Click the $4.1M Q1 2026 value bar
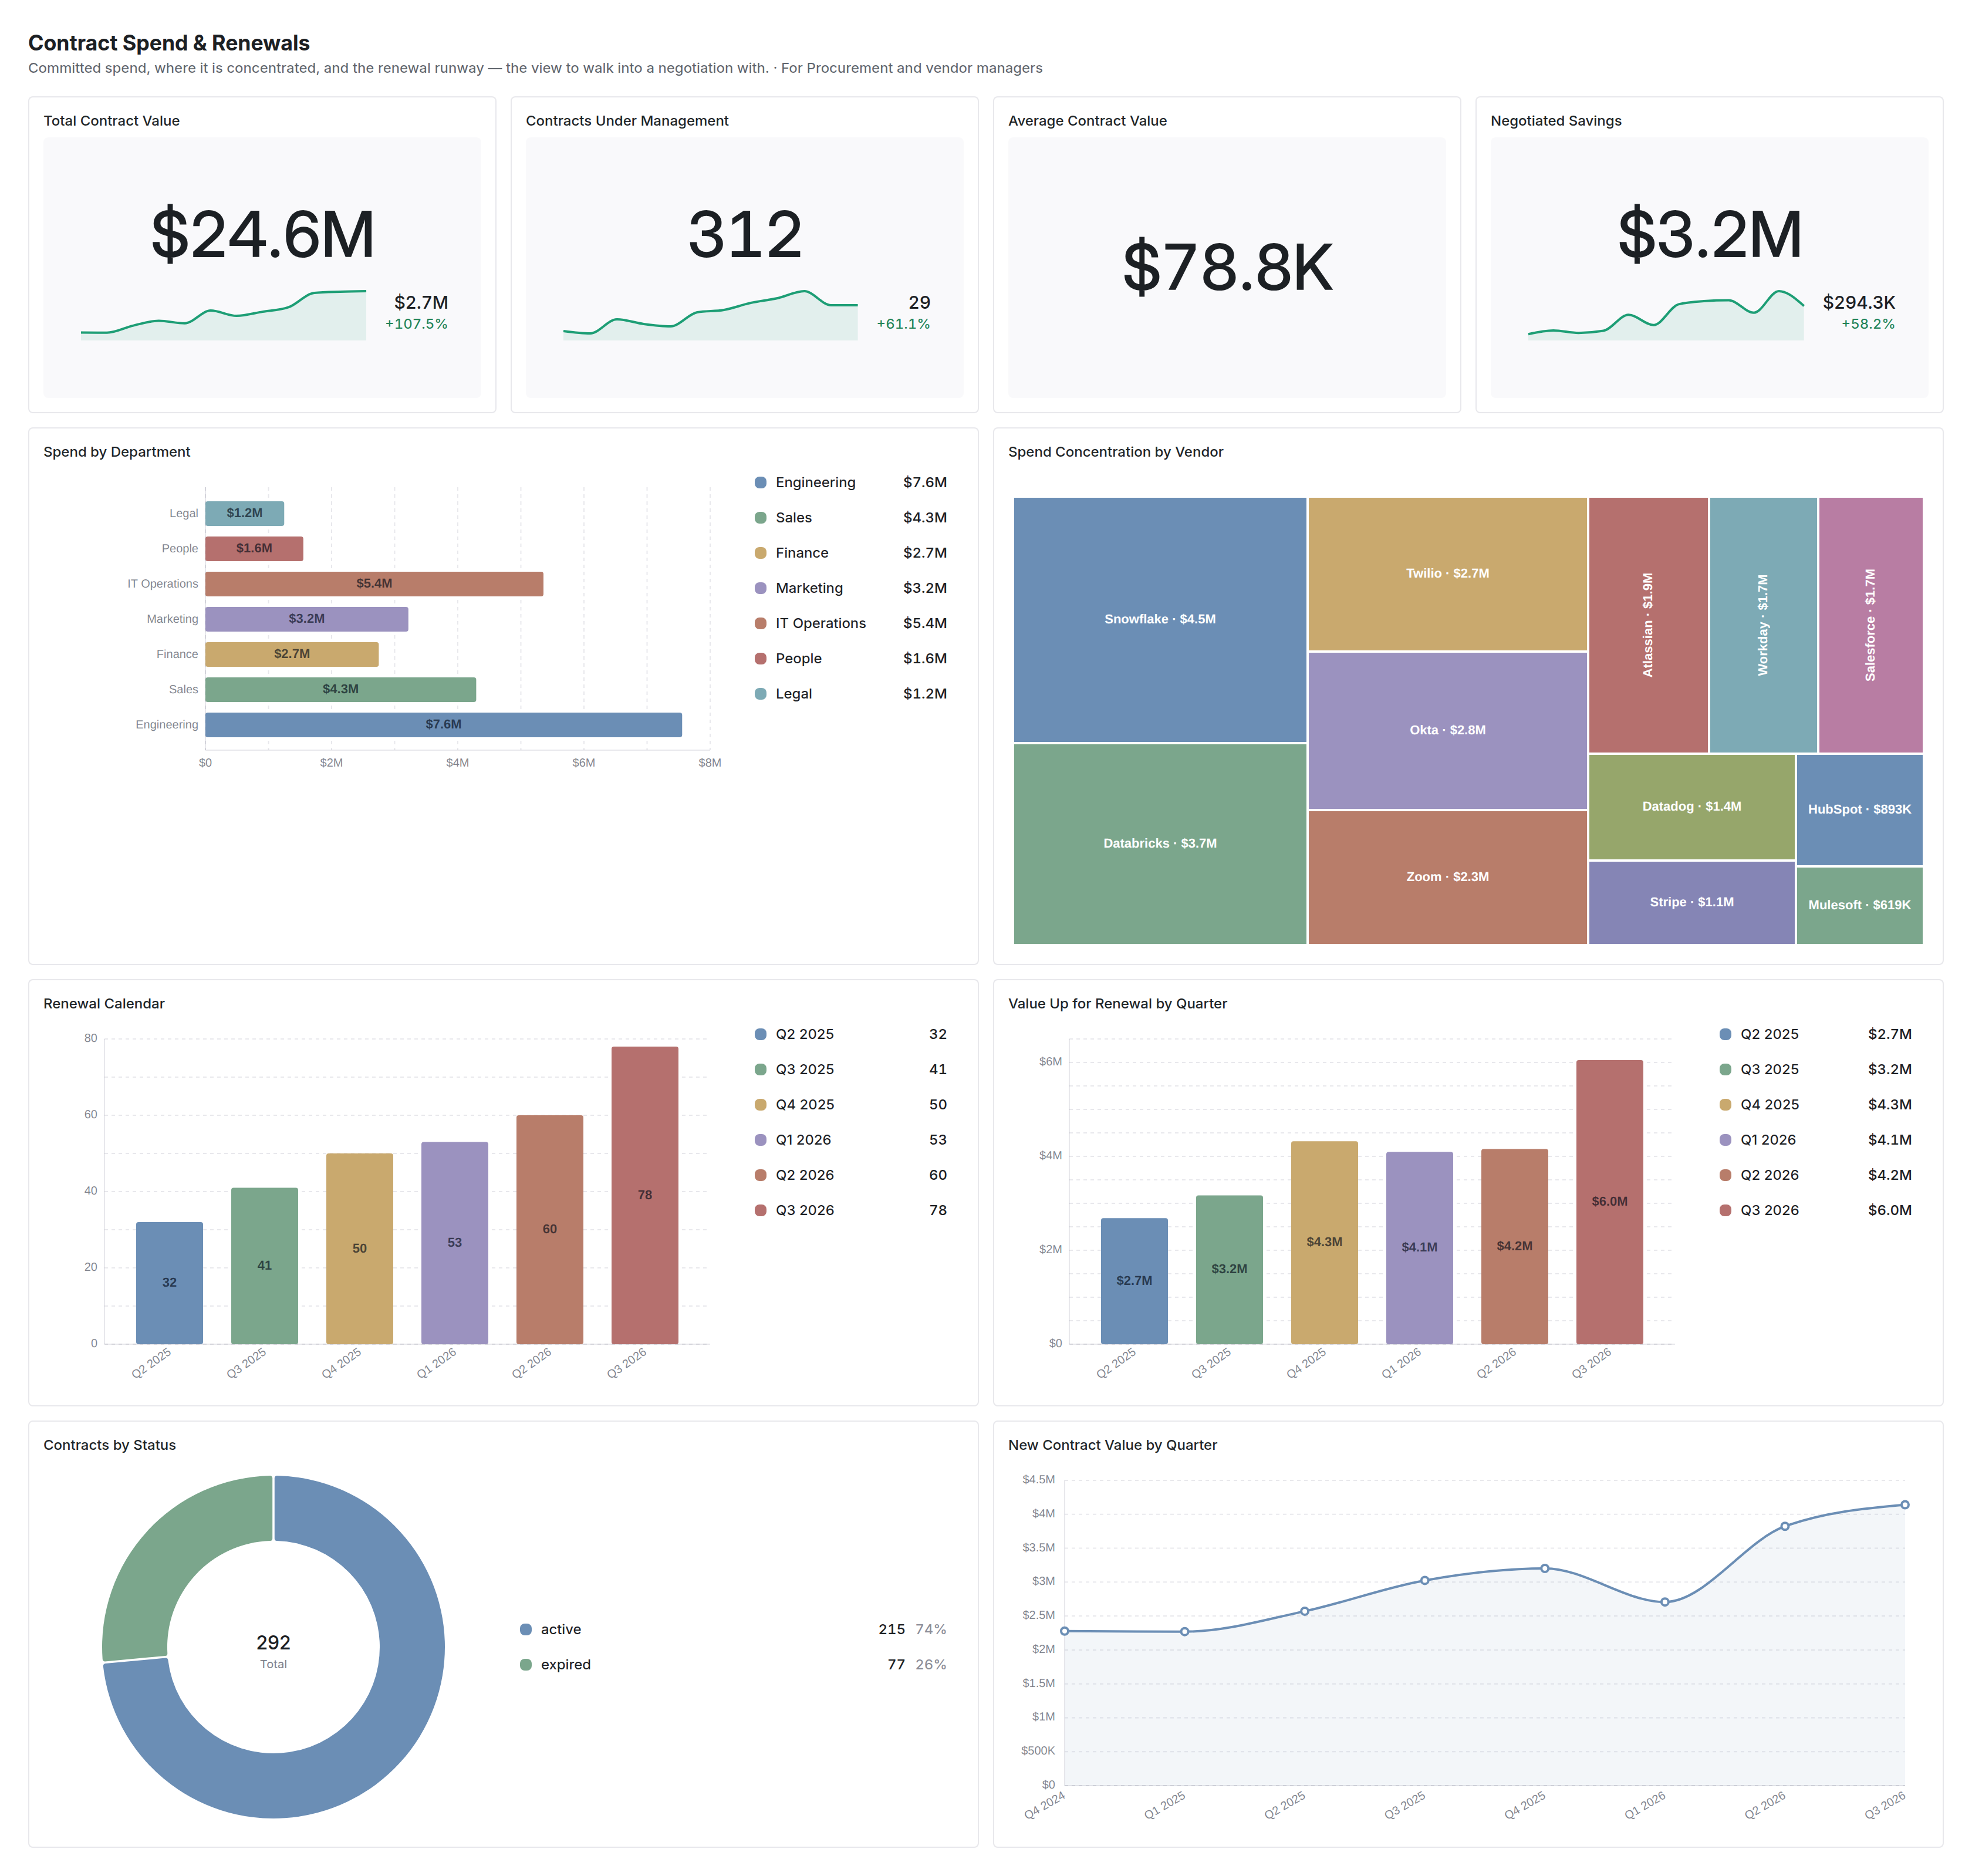 (x=1419, y=1247)
